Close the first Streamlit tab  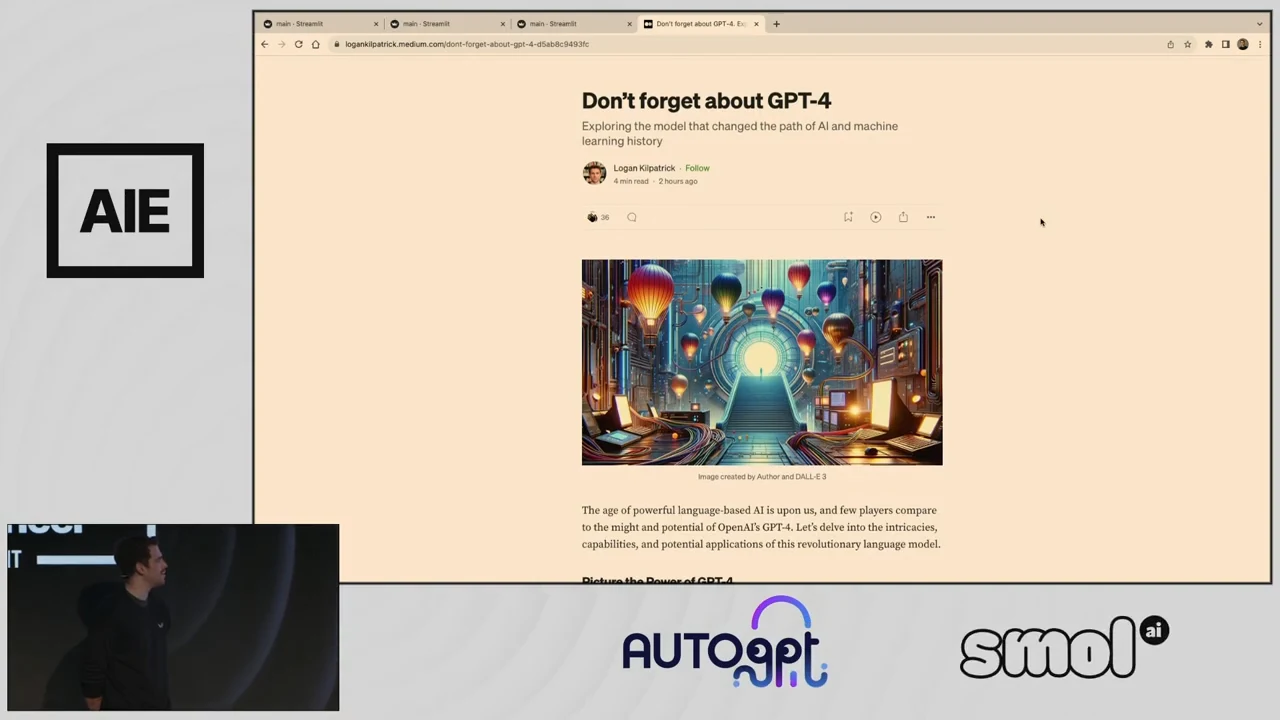[x=376, y=24]
